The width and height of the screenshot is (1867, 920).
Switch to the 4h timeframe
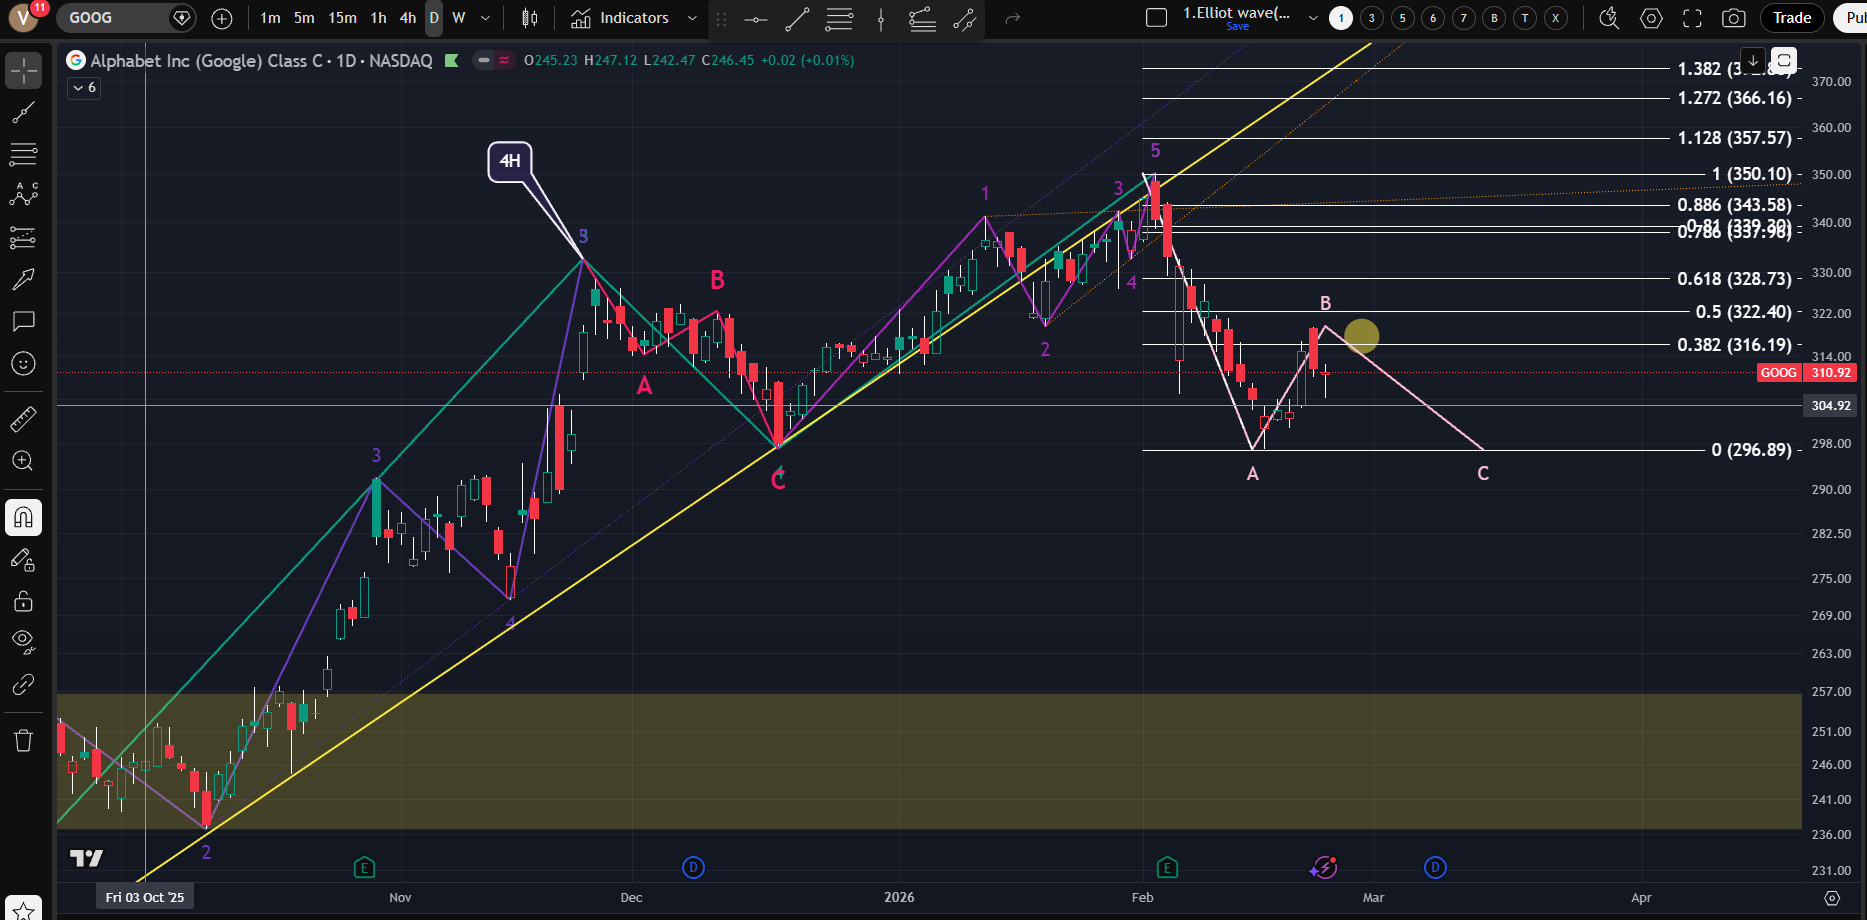(x=408, y=18)
